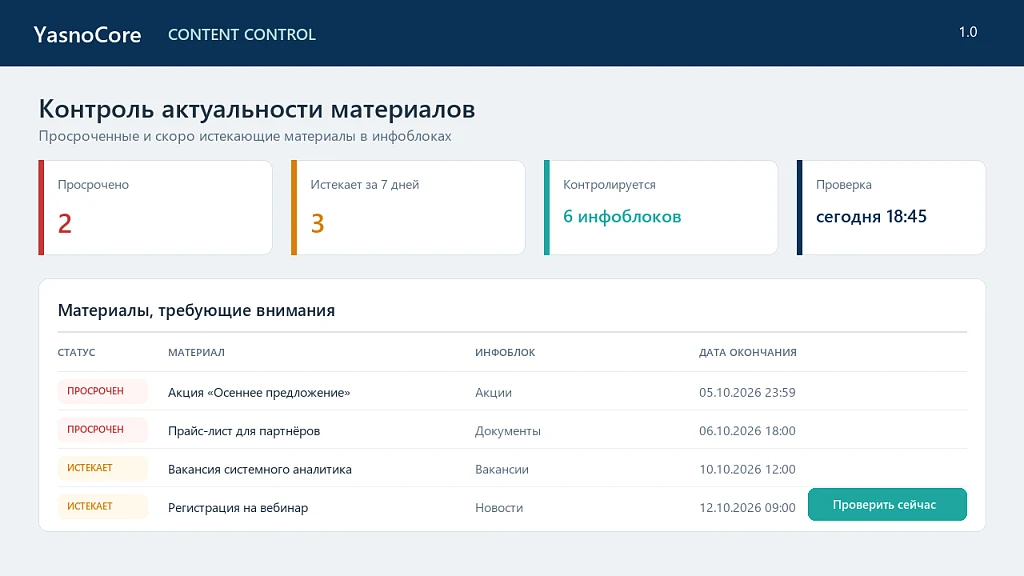Open the 'Контролируется' summary card
This screenshot has width=1024, height=576.
[x=661, y=208]
